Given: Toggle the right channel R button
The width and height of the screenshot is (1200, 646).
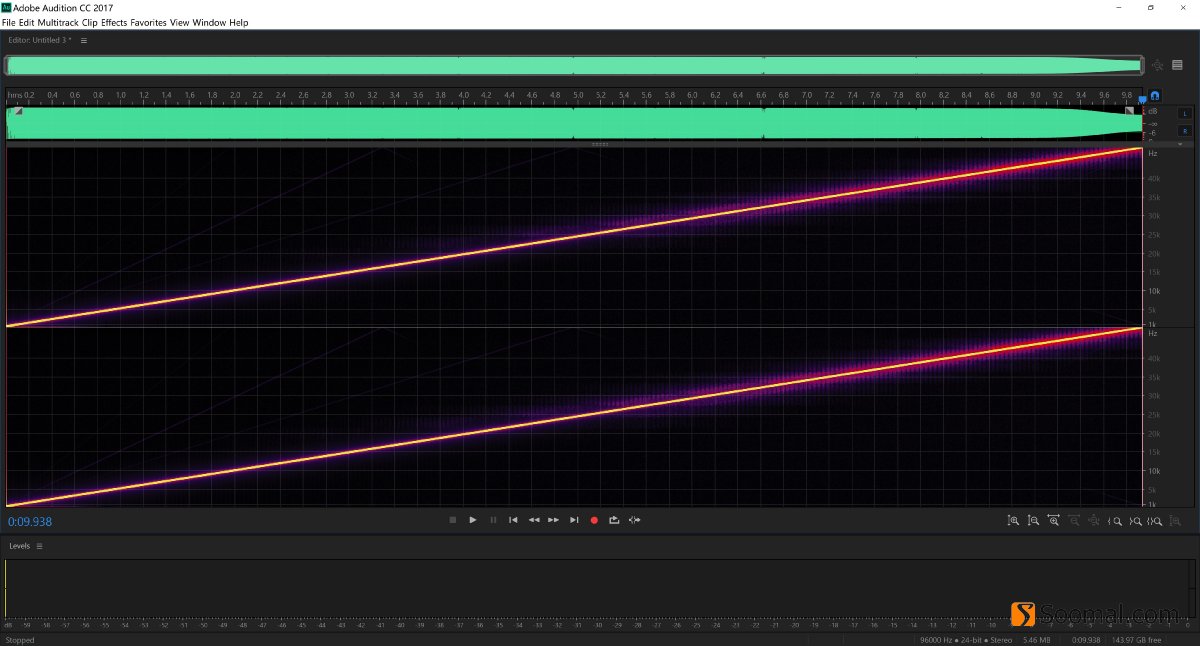Looking at the screenshot, I should (1185, 131).
